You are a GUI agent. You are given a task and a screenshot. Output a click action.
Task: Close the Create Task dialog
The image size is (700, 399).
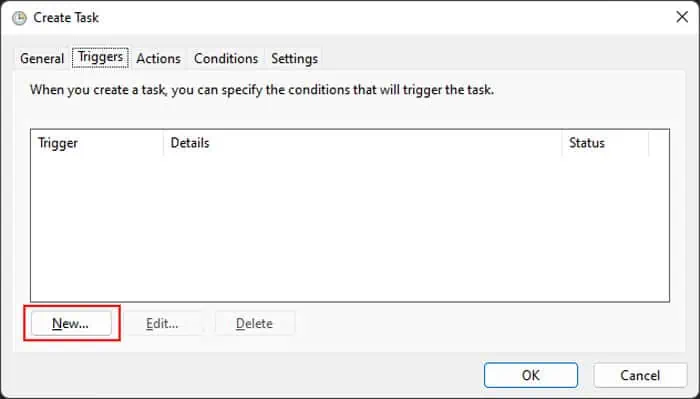tap(682, 17)
